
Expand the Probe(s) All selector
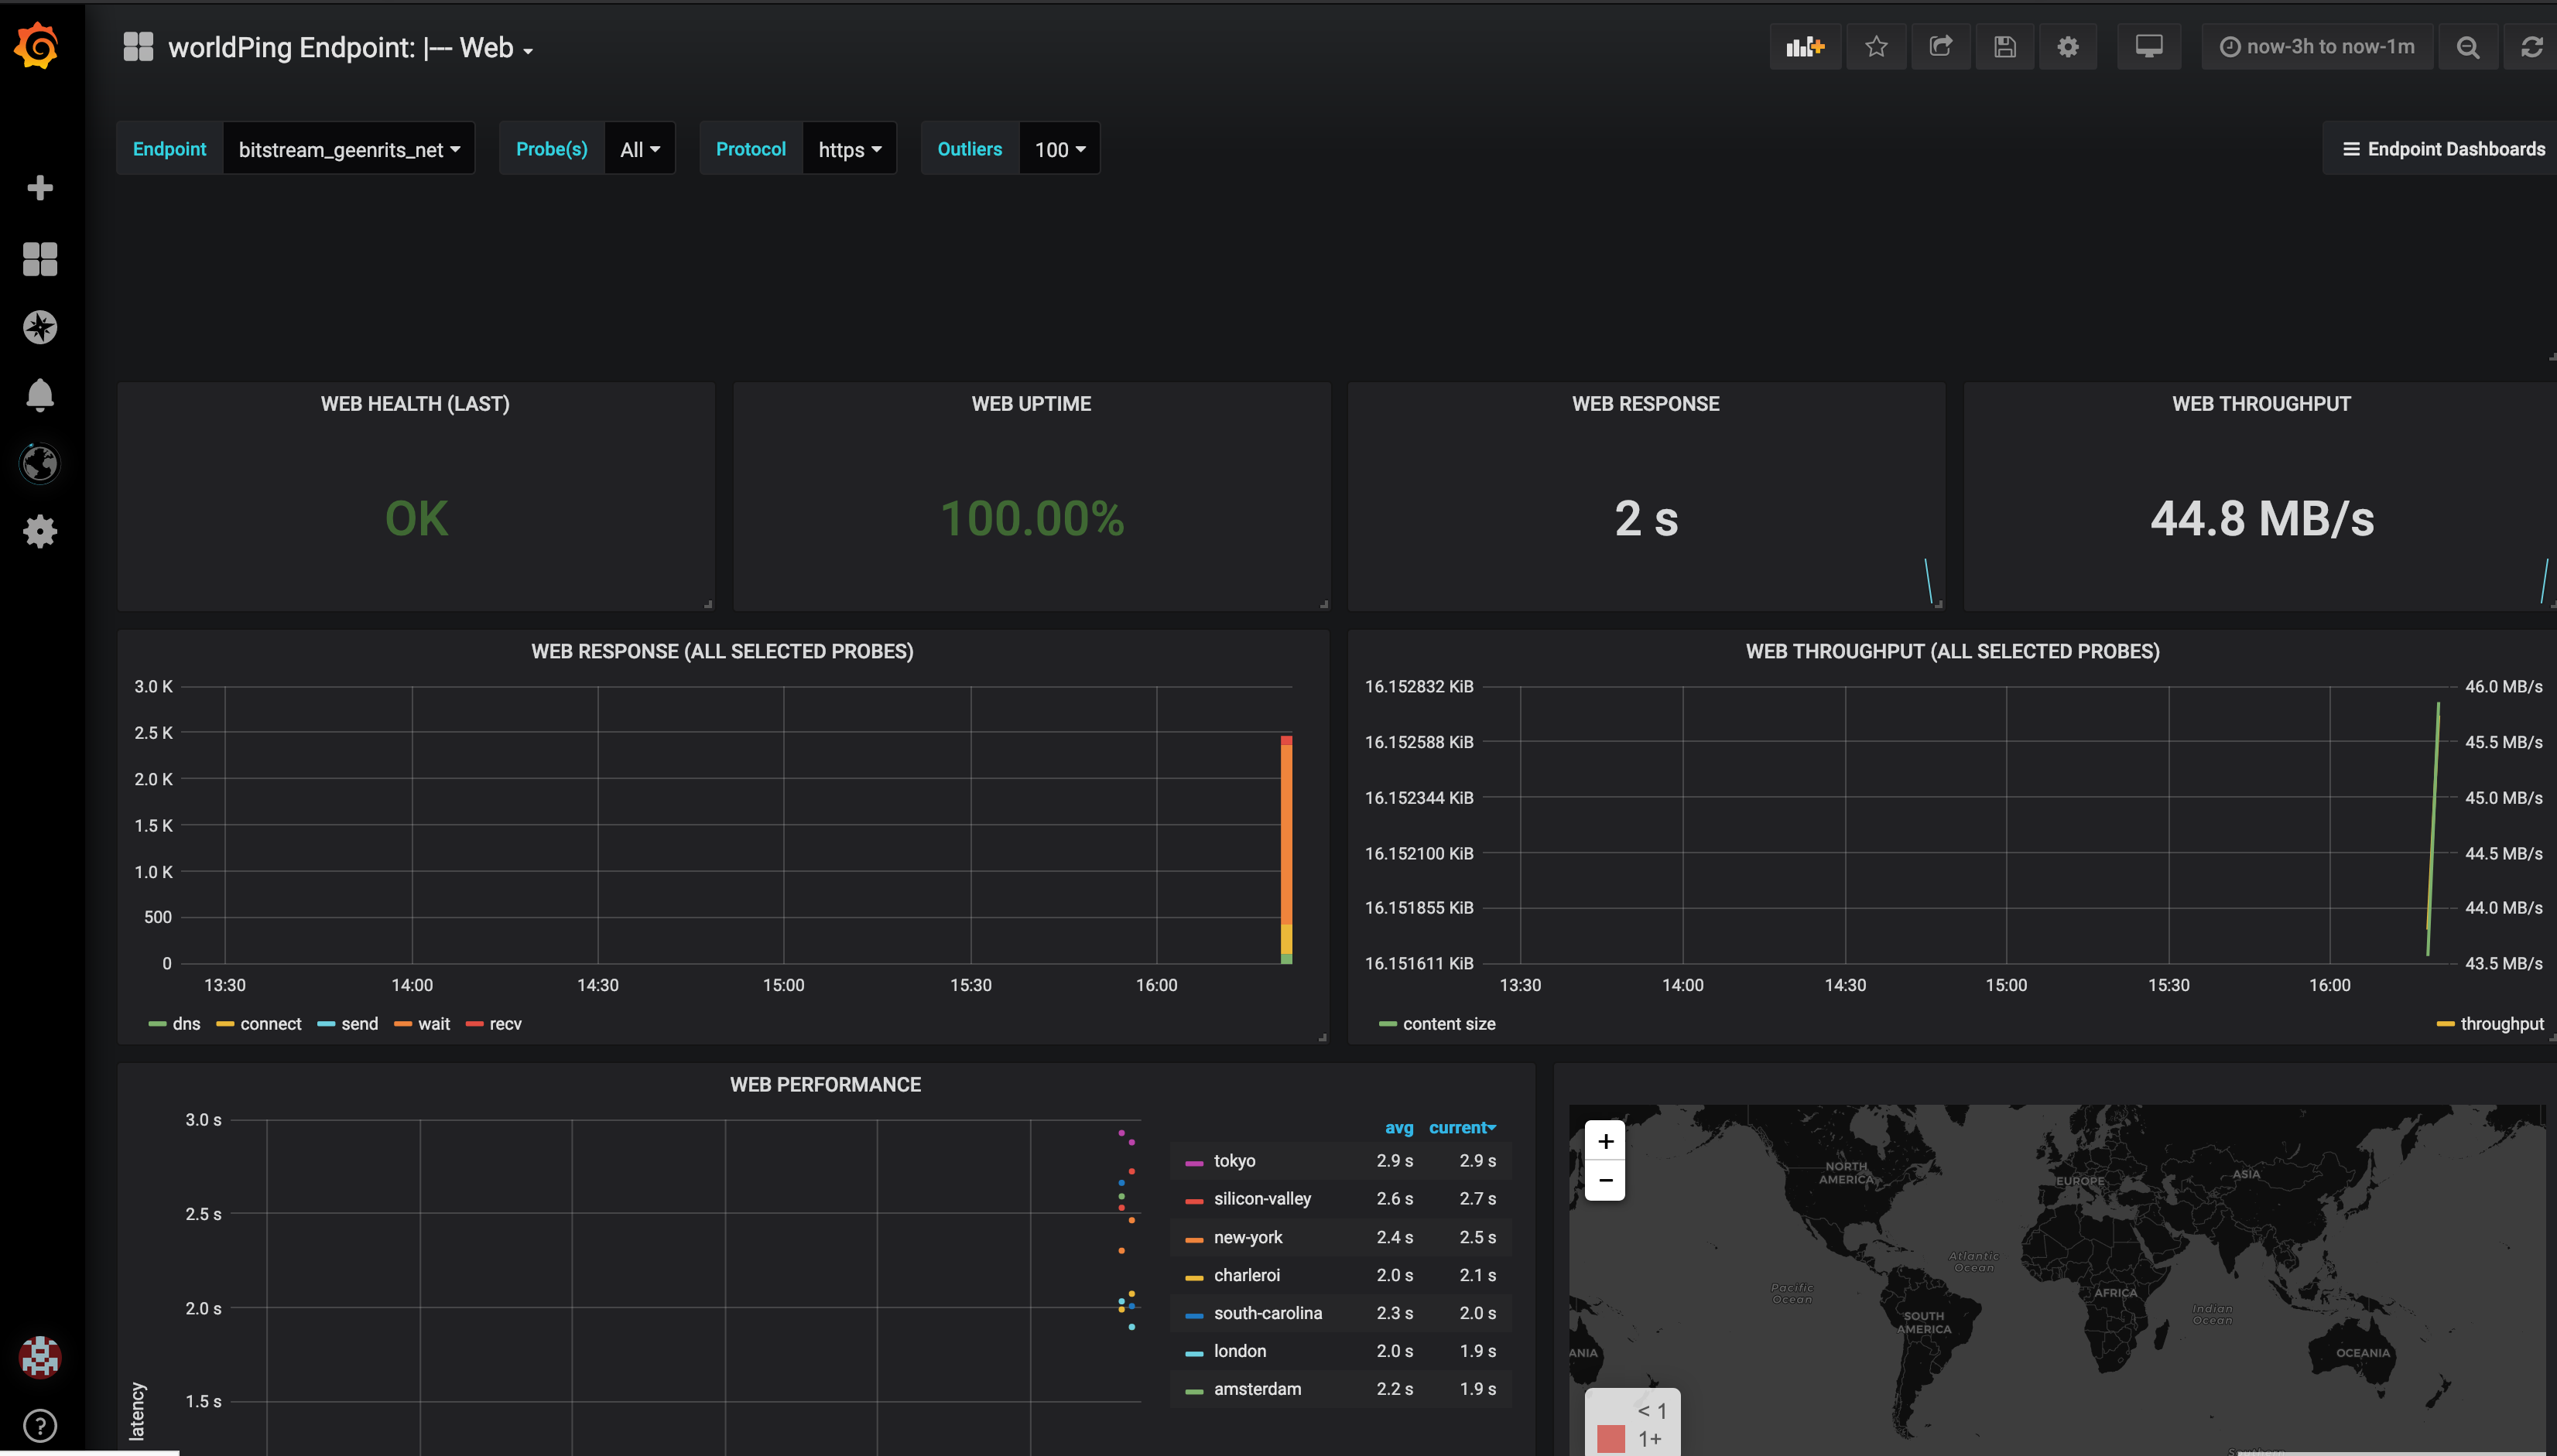[640, 148]
